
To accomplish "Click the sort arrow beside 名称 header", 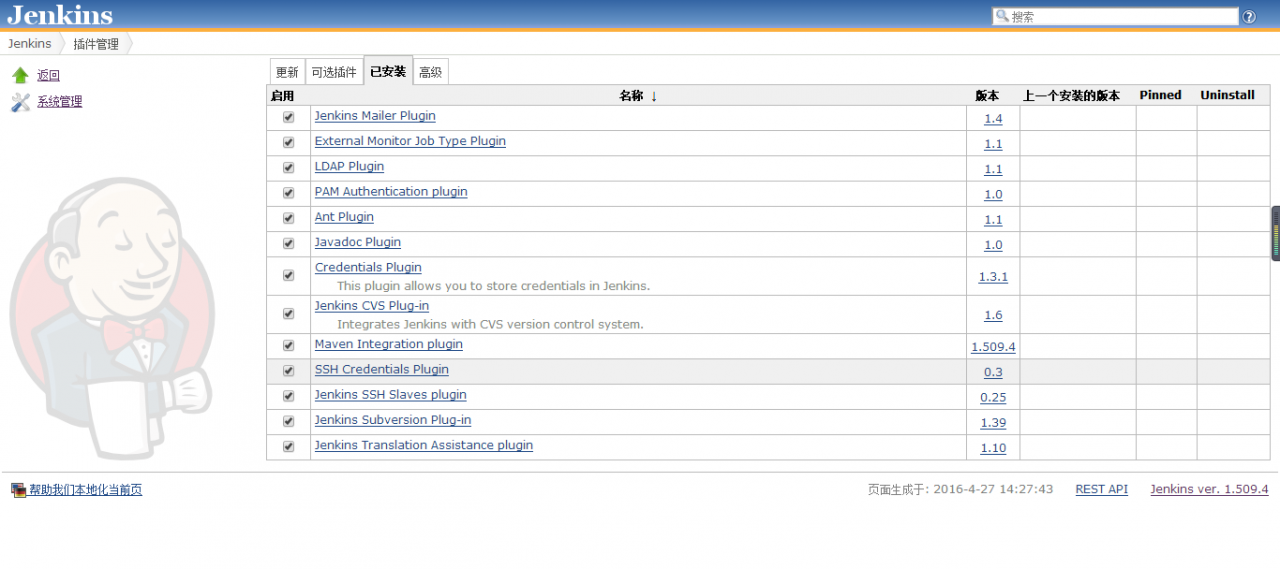I will [x=654, y=96].
